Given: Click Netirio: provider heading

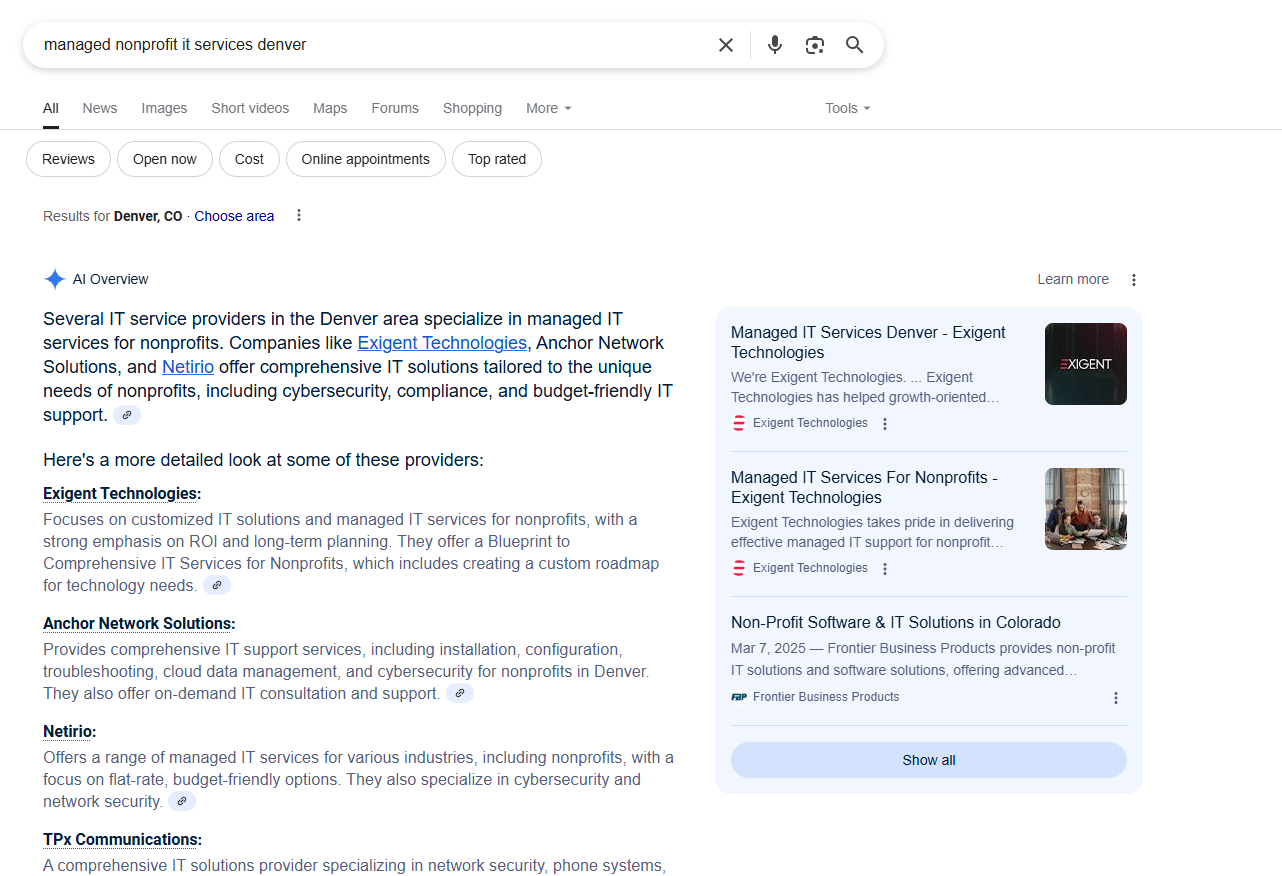Looking at the screenshot, I should click(70, 731).
